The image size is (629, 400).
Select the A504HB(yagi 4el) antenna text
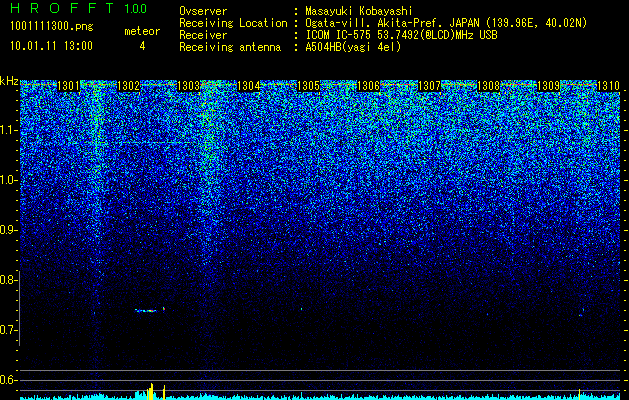353,47
